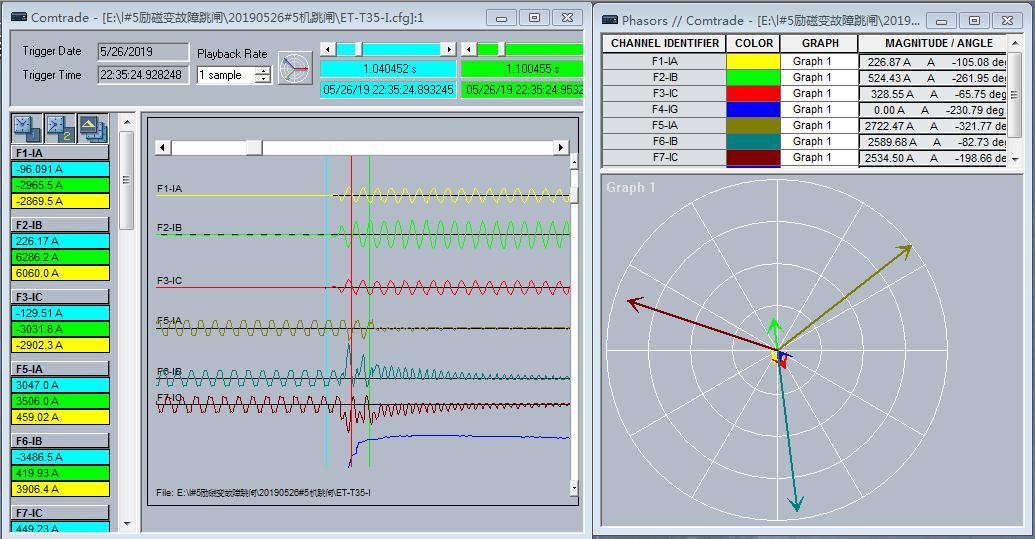
Task: Click the cyan timestamp 05/26/19 22:35:24.893245
Action: click(388, 89)
